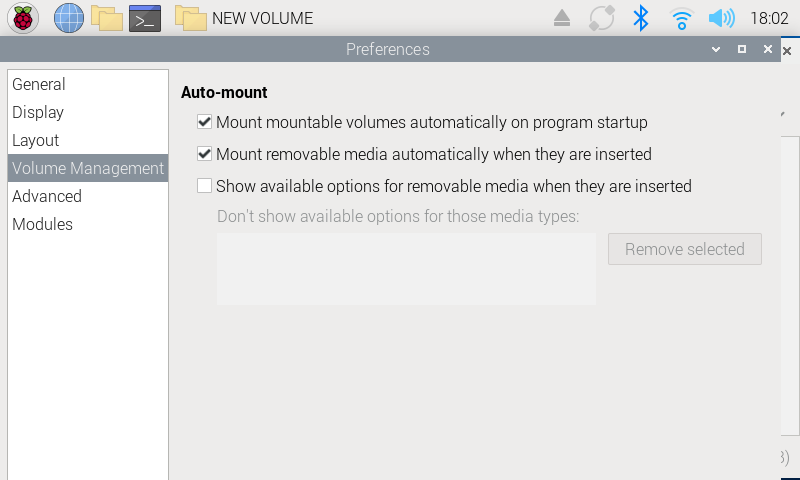Go to the Advanced preferences page
The width and height of the screenshot is (800, 480).
click(x=47, y=197)
